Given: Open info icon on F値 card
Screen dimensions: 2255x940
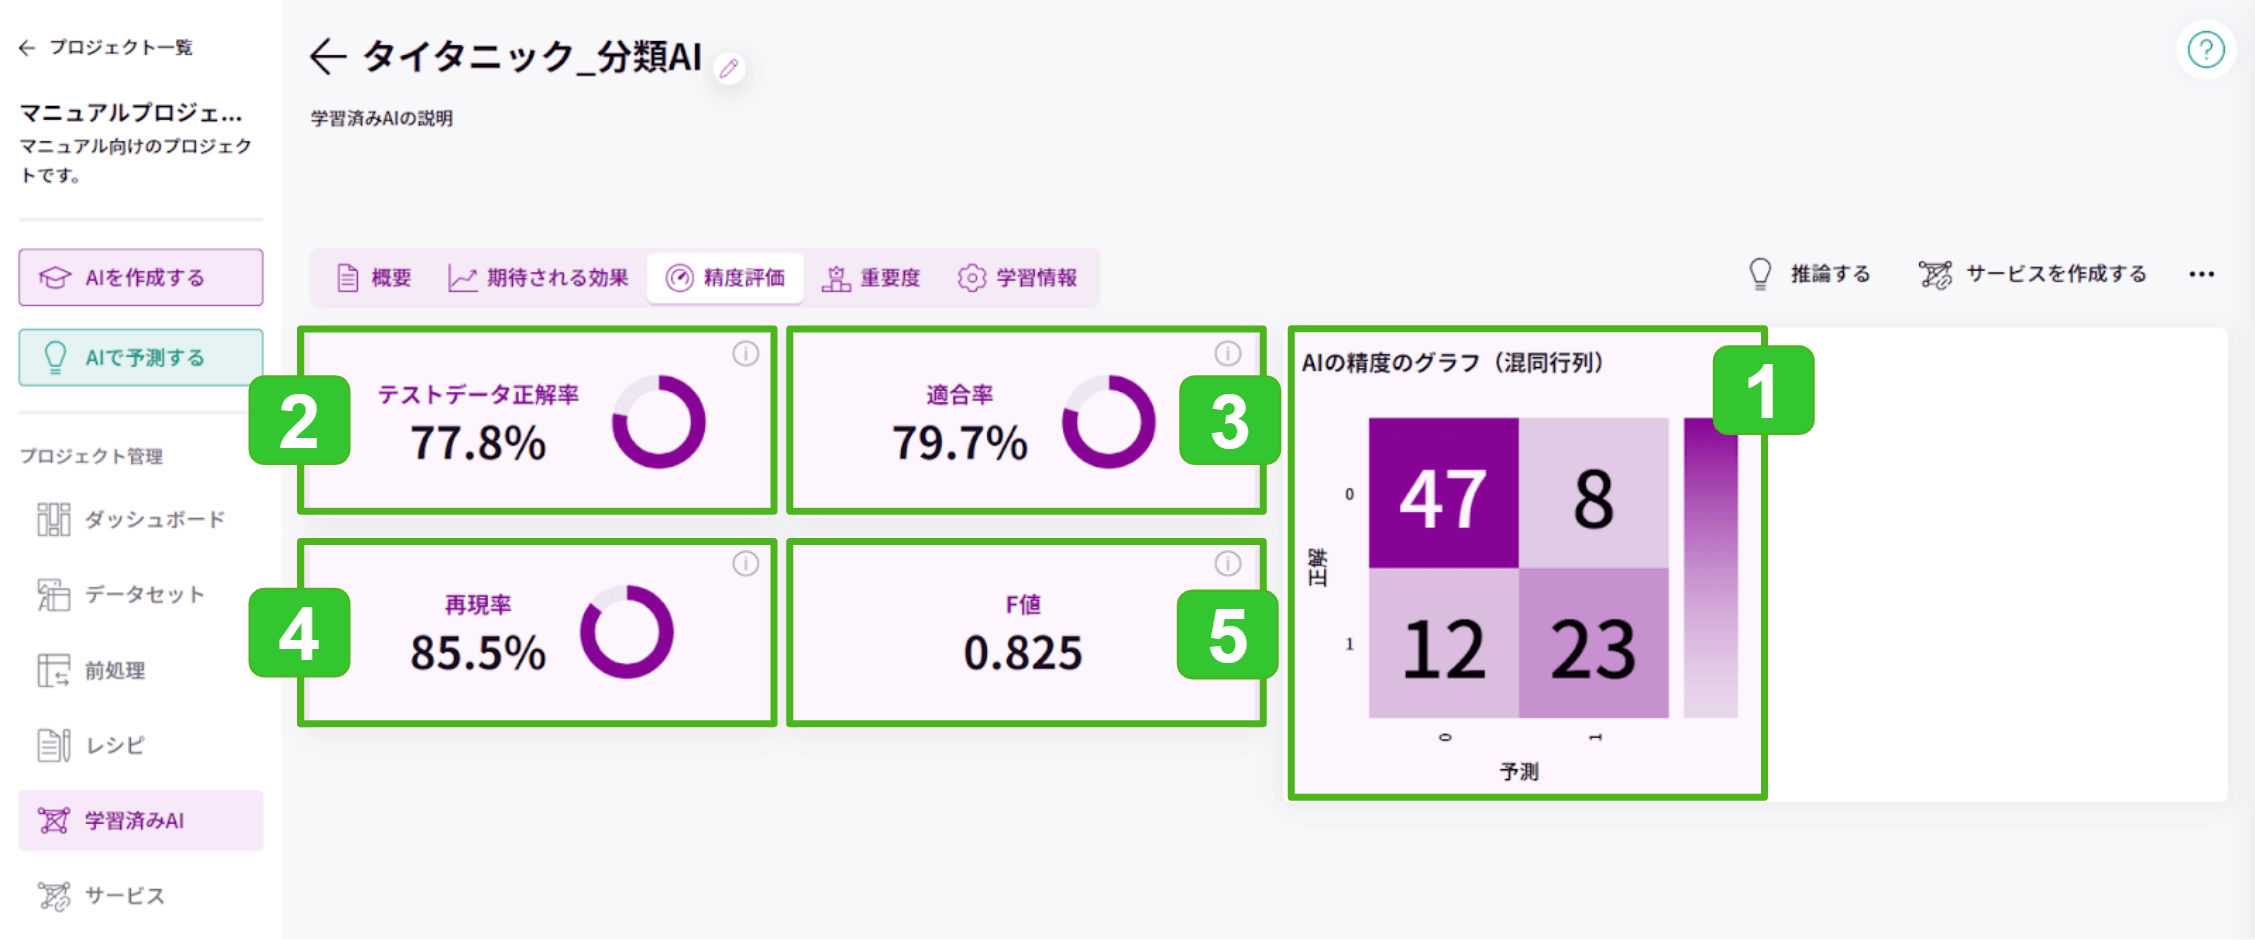Looking at the screenshot, I should pos(1227,564).
